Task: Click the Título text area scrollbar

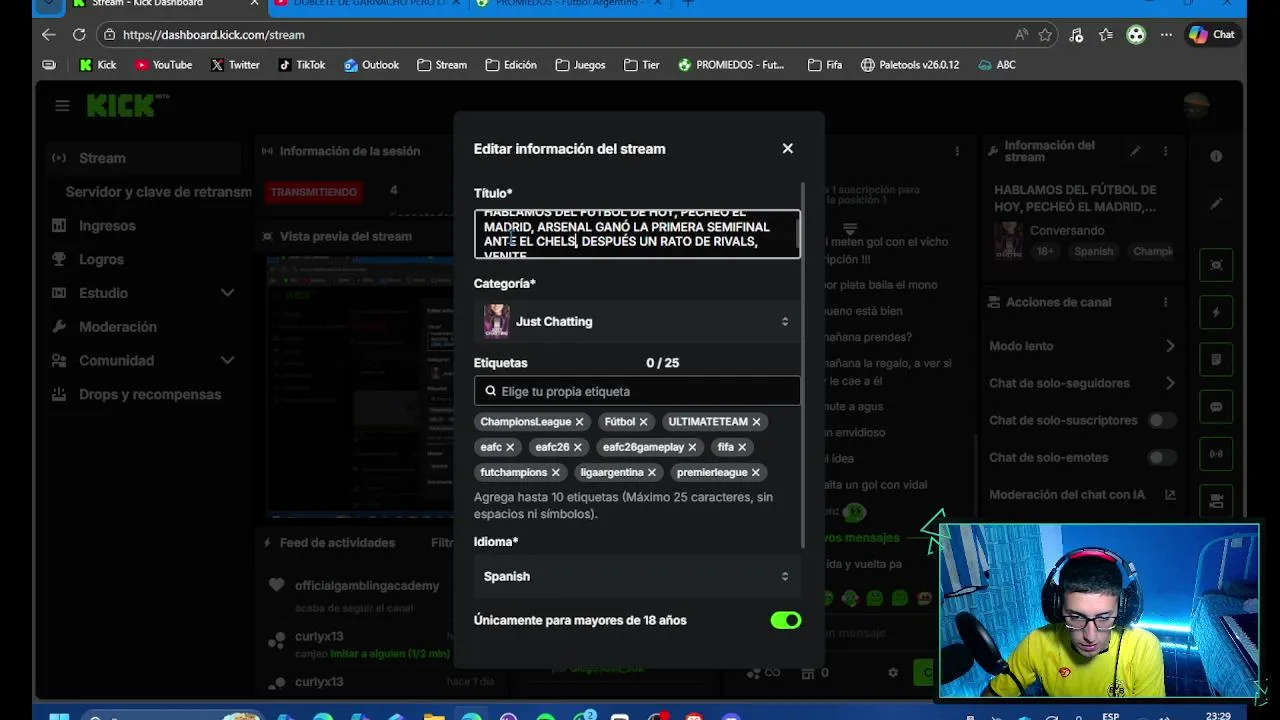Action: click(797, 234)
